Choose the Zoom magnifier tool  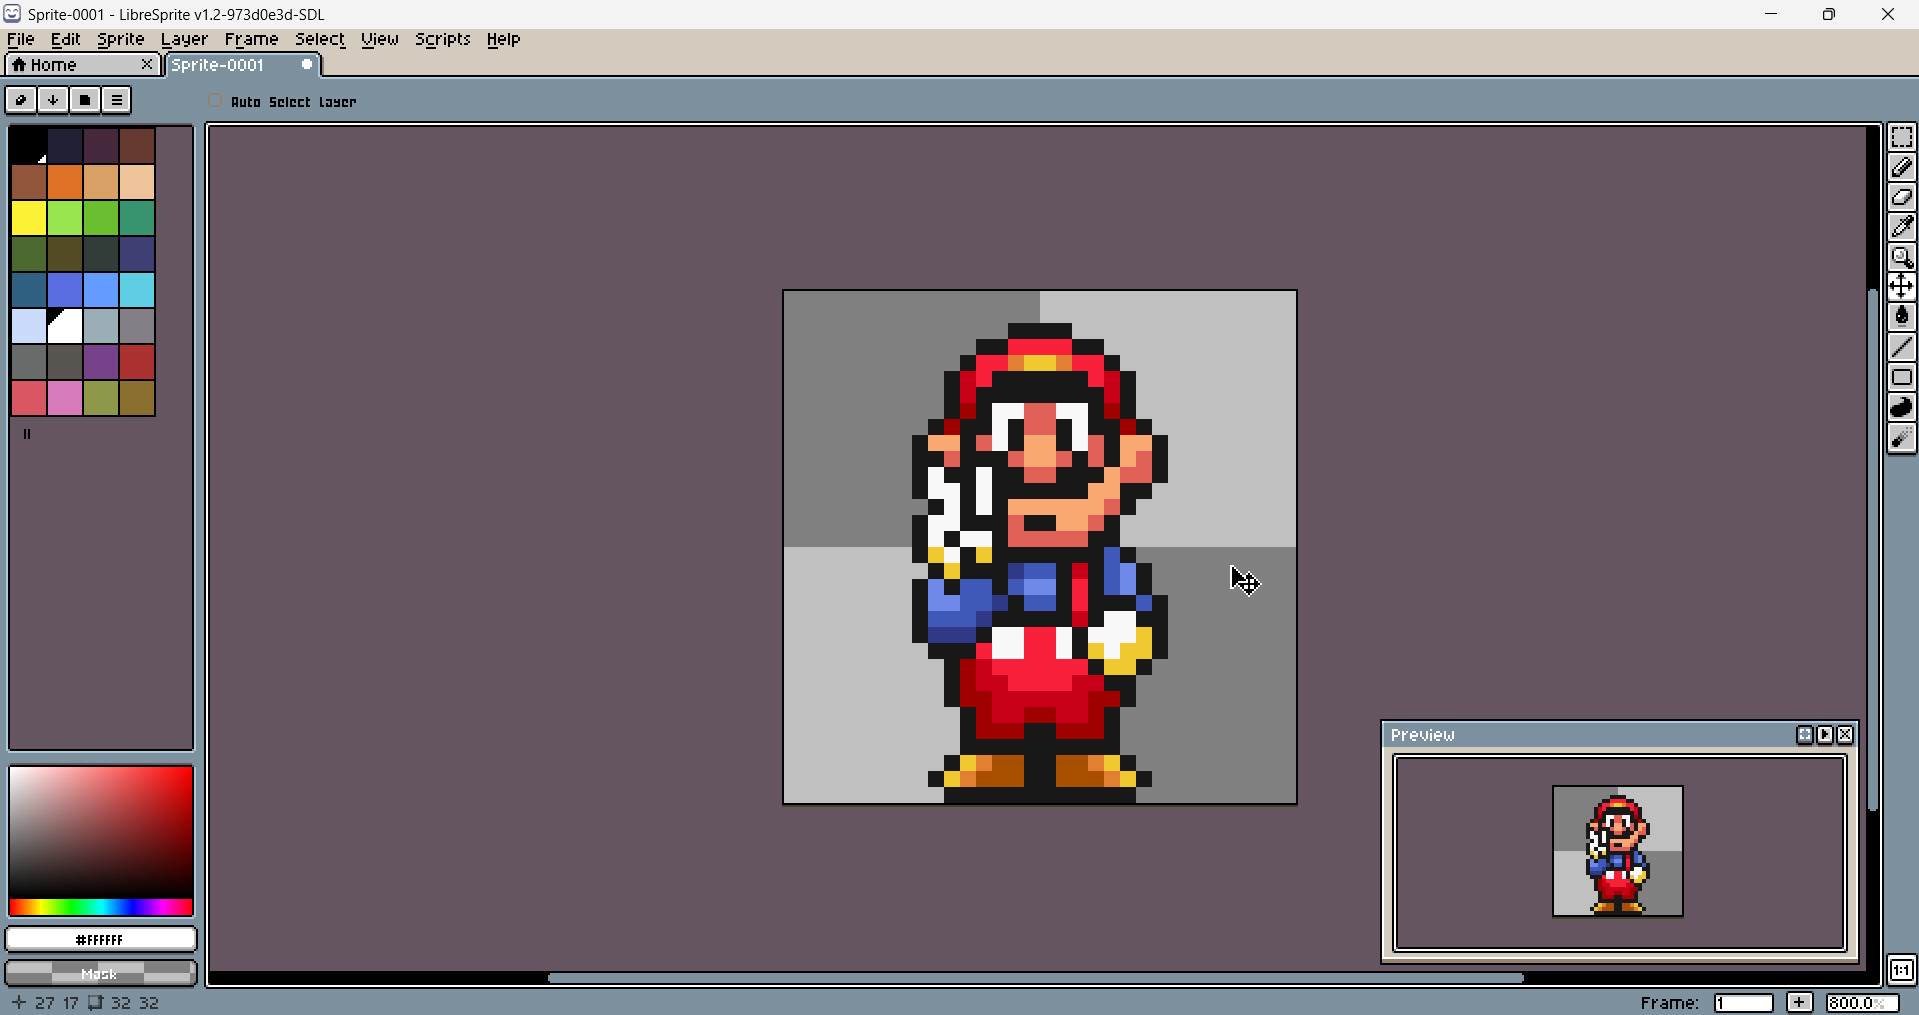(x=1901, y=257)
